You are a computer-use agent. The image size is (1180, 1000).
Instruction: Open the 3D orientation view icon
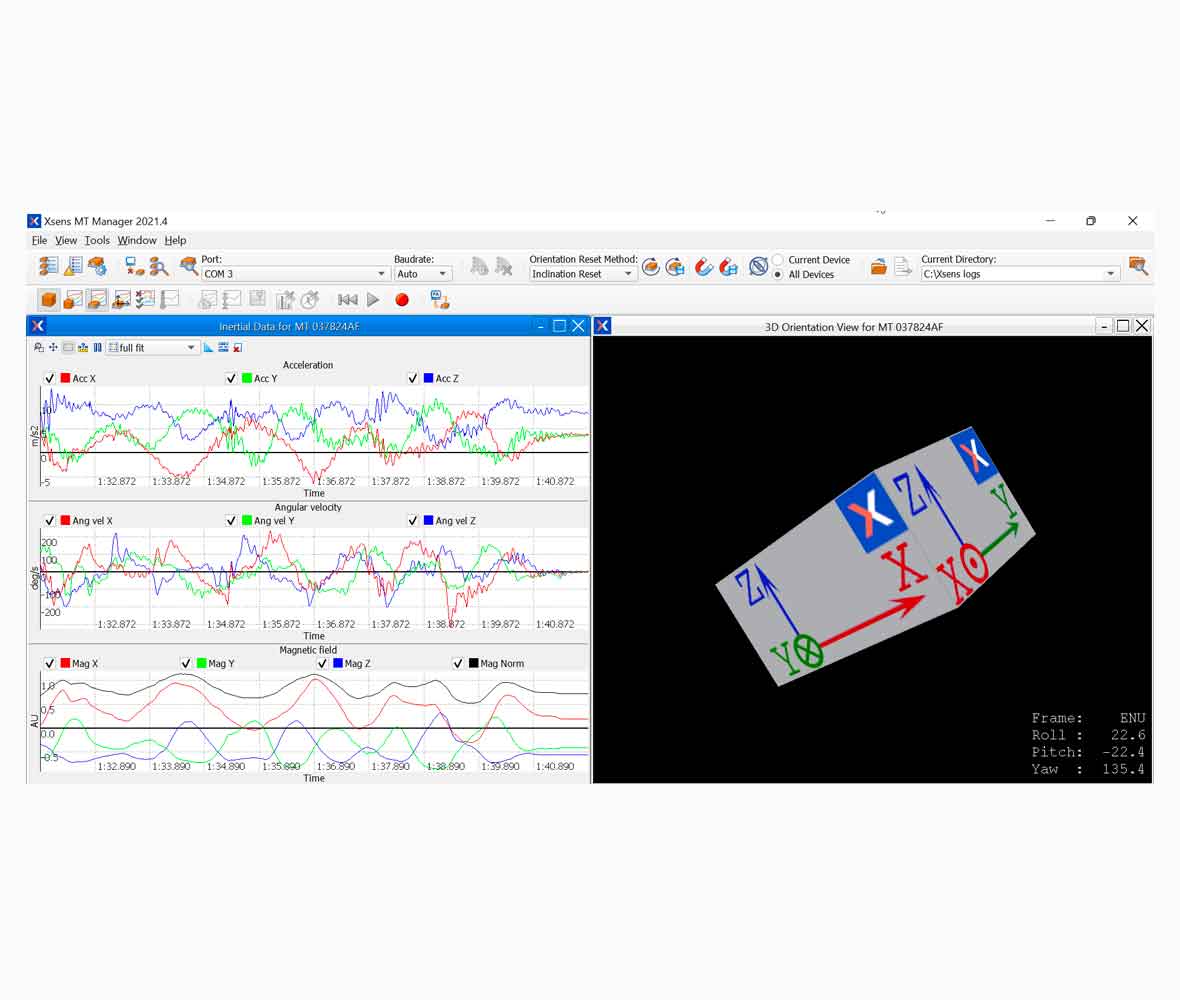[x=48, y=299]
